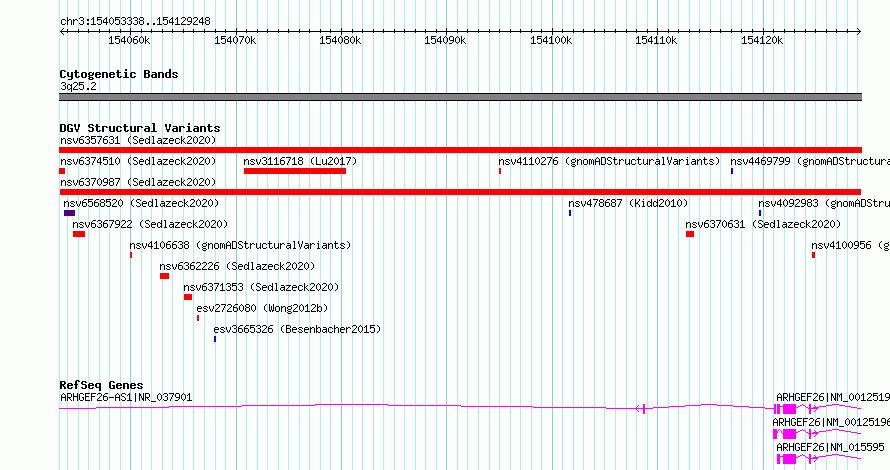Image resolution: width=890 pixels, height=470 pixels.
Task: Click the ARHGEF26|NM_015595 transcript label
Action: (830, 447)
